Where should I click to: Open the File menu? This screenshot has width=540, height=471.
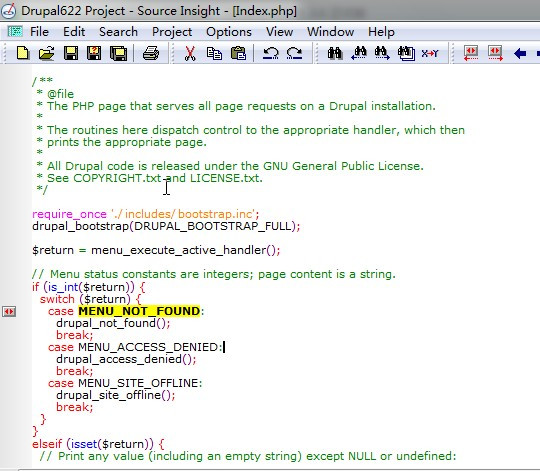tap(39, 32)
